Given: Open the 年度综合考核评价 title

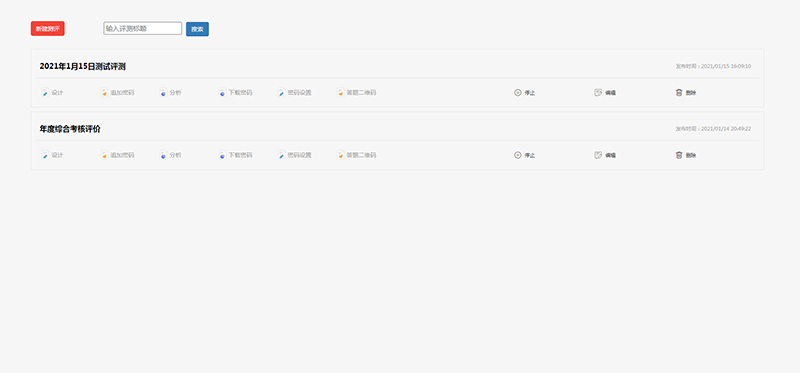Looking at the screenshot, I should click(x=70, y=129).
